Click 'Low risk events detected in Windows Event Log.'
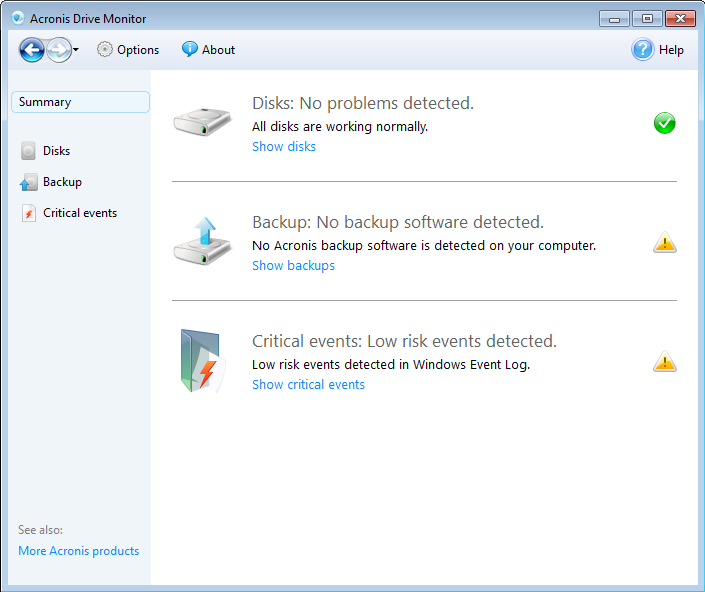This screenshot has height=592, width=705. tap(391, 365)
